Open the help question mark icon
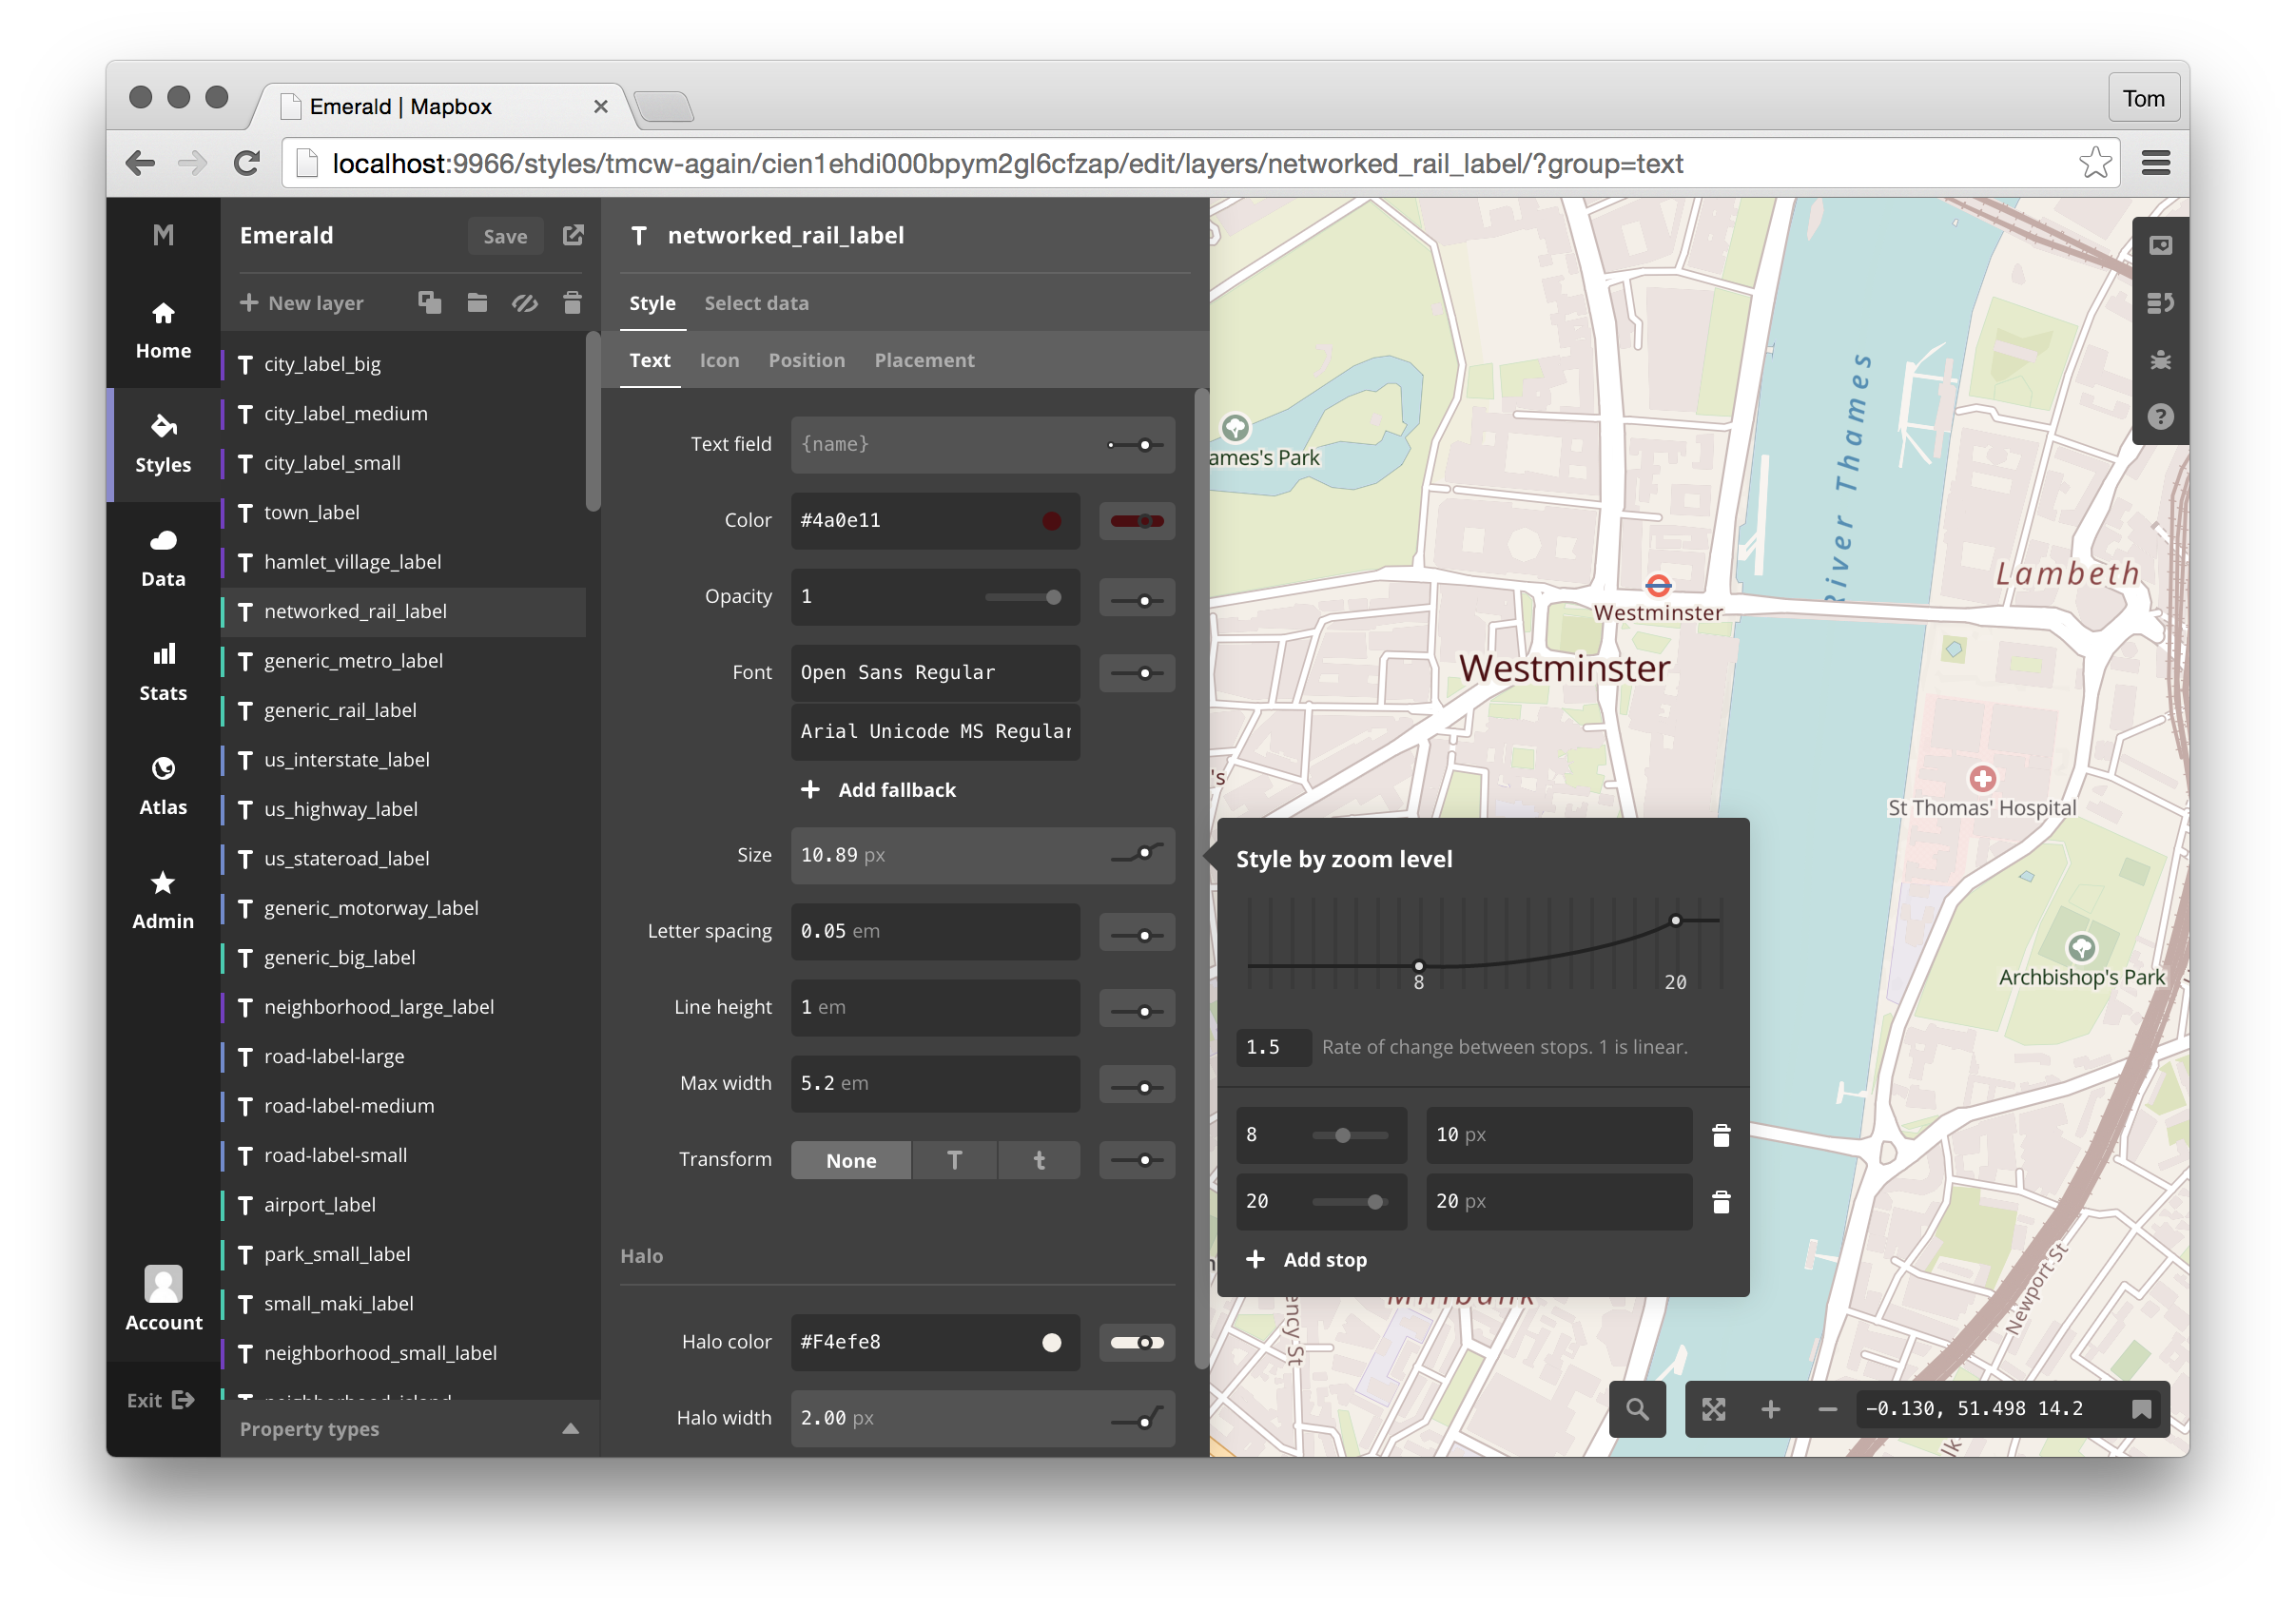 [2160, 416]
